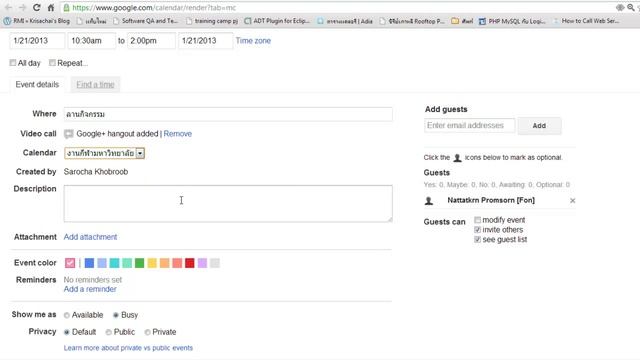The height and width of the screenshot is (360, 640).
Task: Enable the All day checkbox
Action: (13, 63)
